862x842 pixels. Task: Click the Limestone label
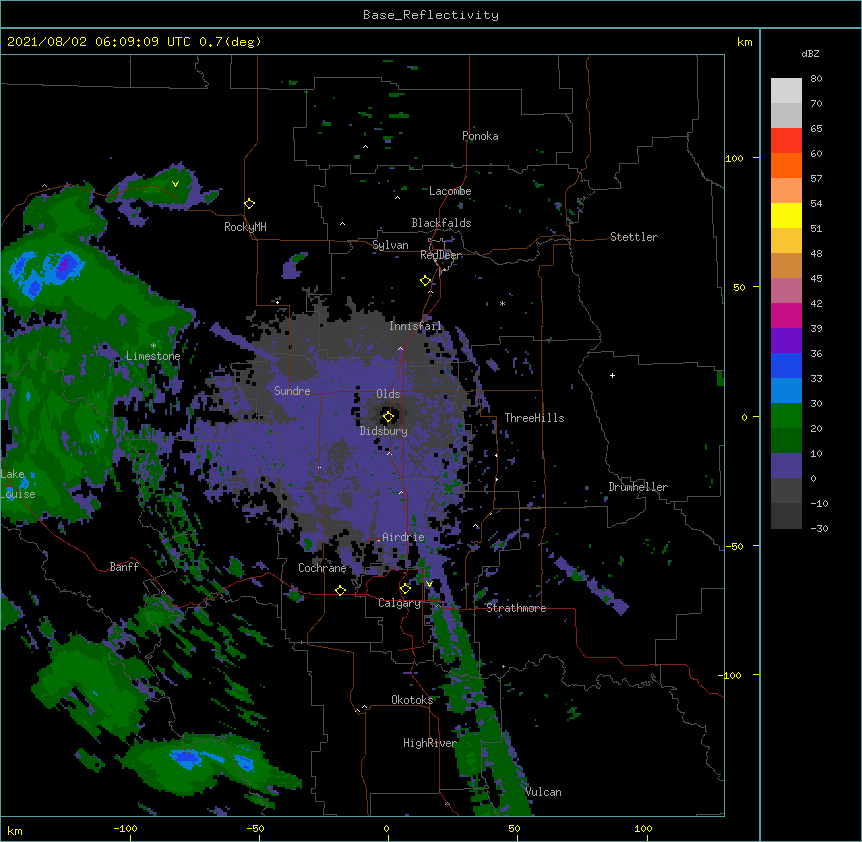(153, 356)
